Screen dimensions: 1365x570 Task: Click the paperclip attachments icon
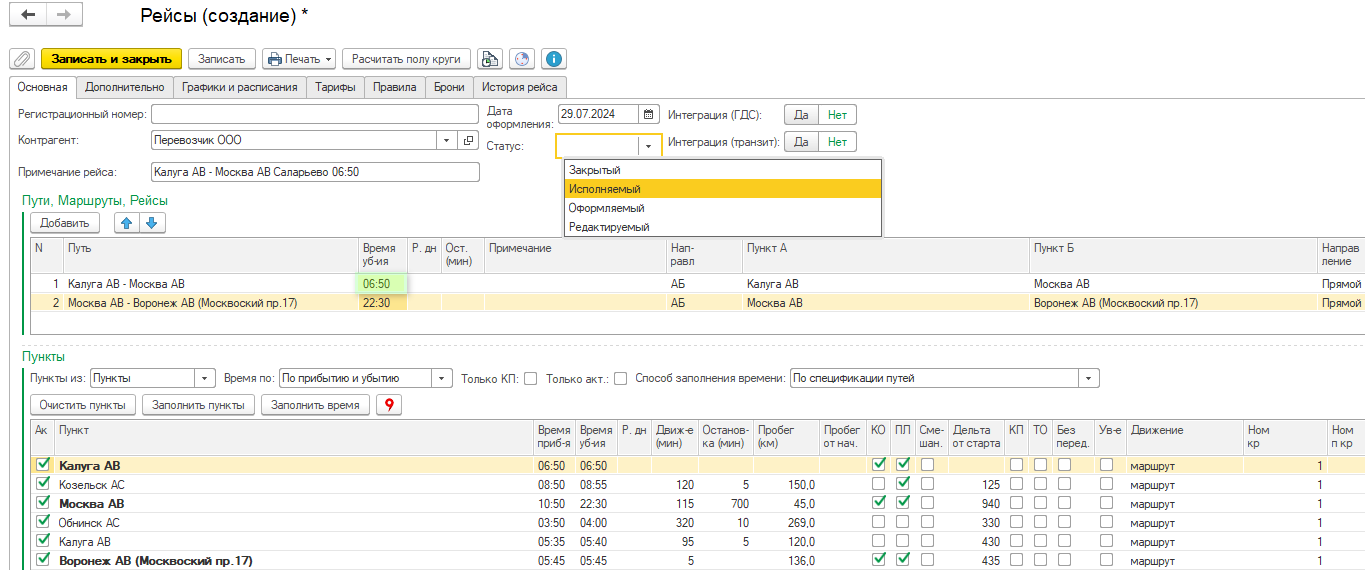click(22, 59)
